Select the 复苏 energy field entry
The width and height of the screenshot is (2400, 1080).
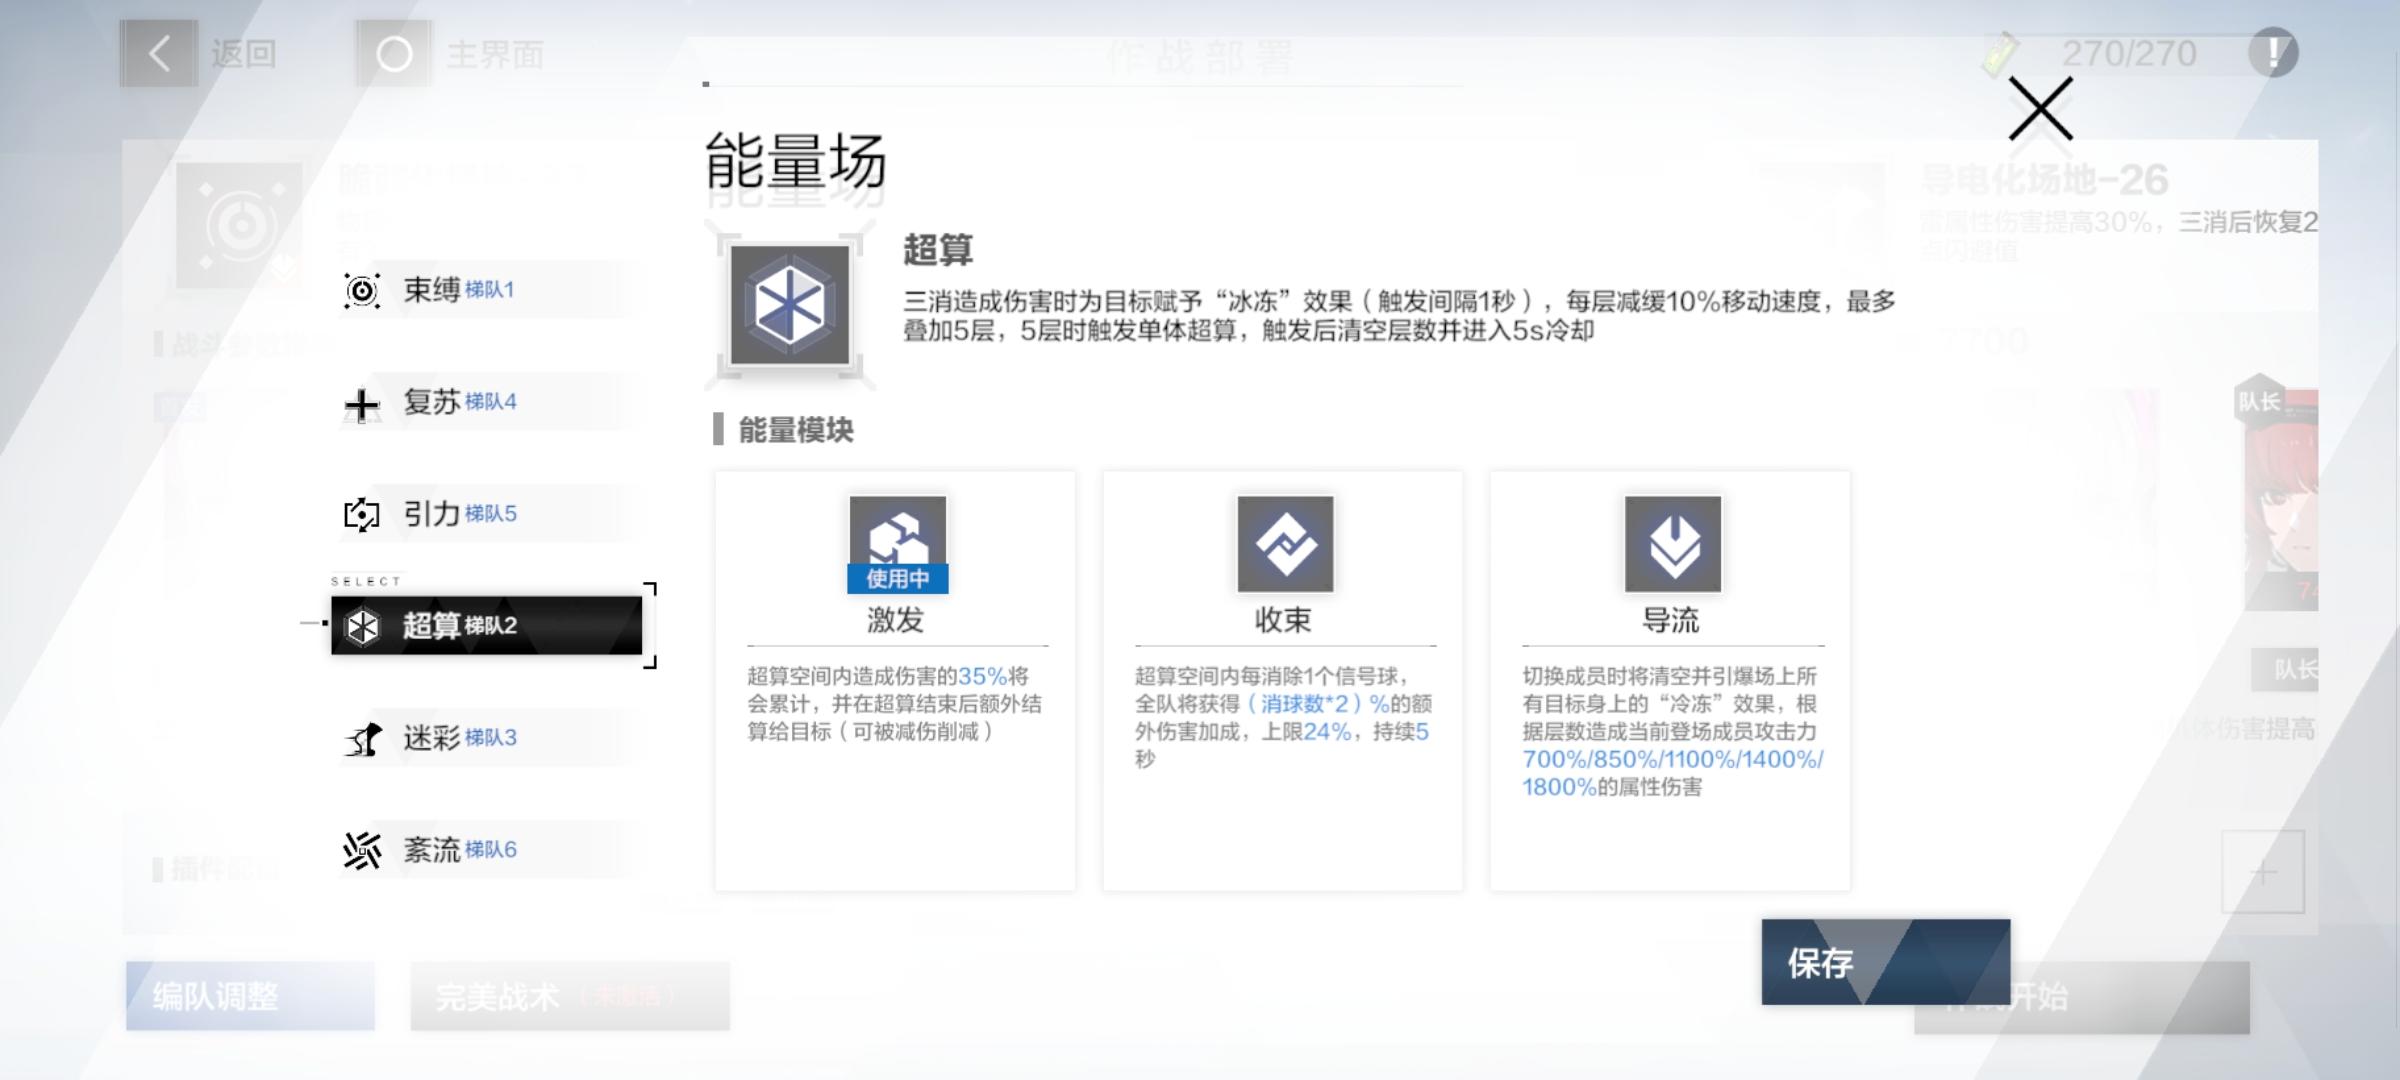click(x=487, y=402)
